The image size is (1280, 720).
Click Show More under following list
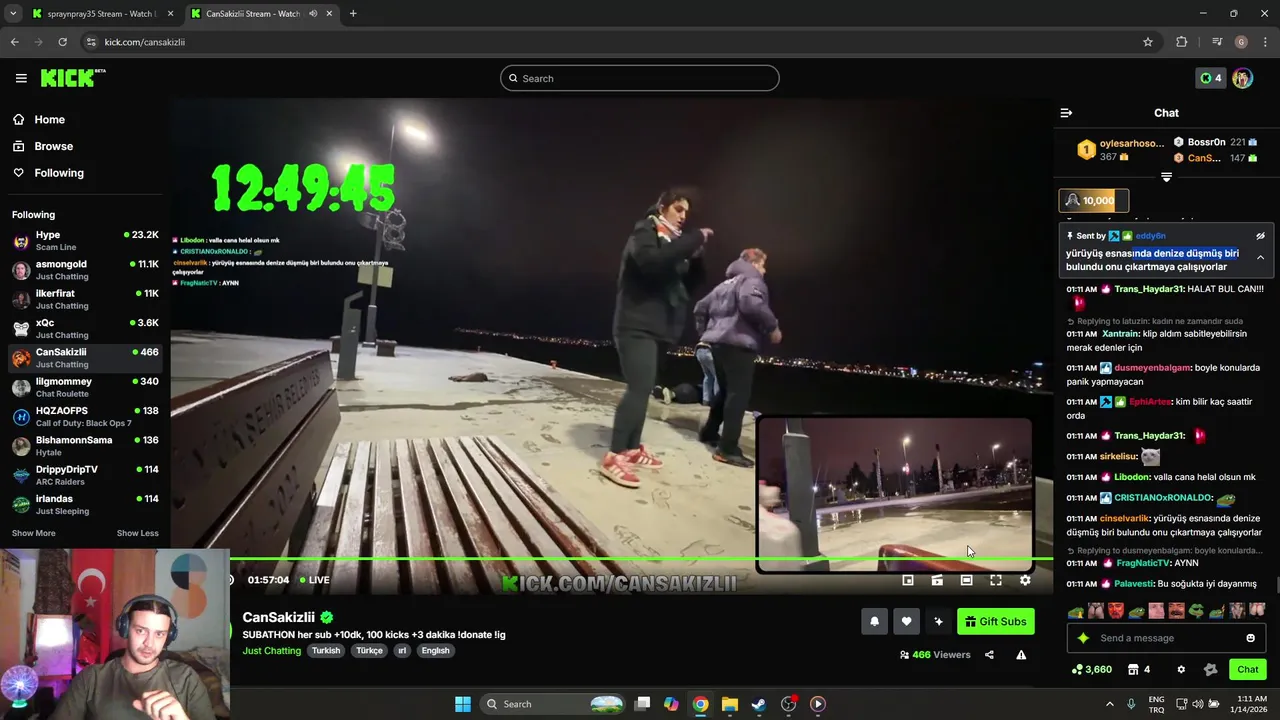(x=34, y=533)
